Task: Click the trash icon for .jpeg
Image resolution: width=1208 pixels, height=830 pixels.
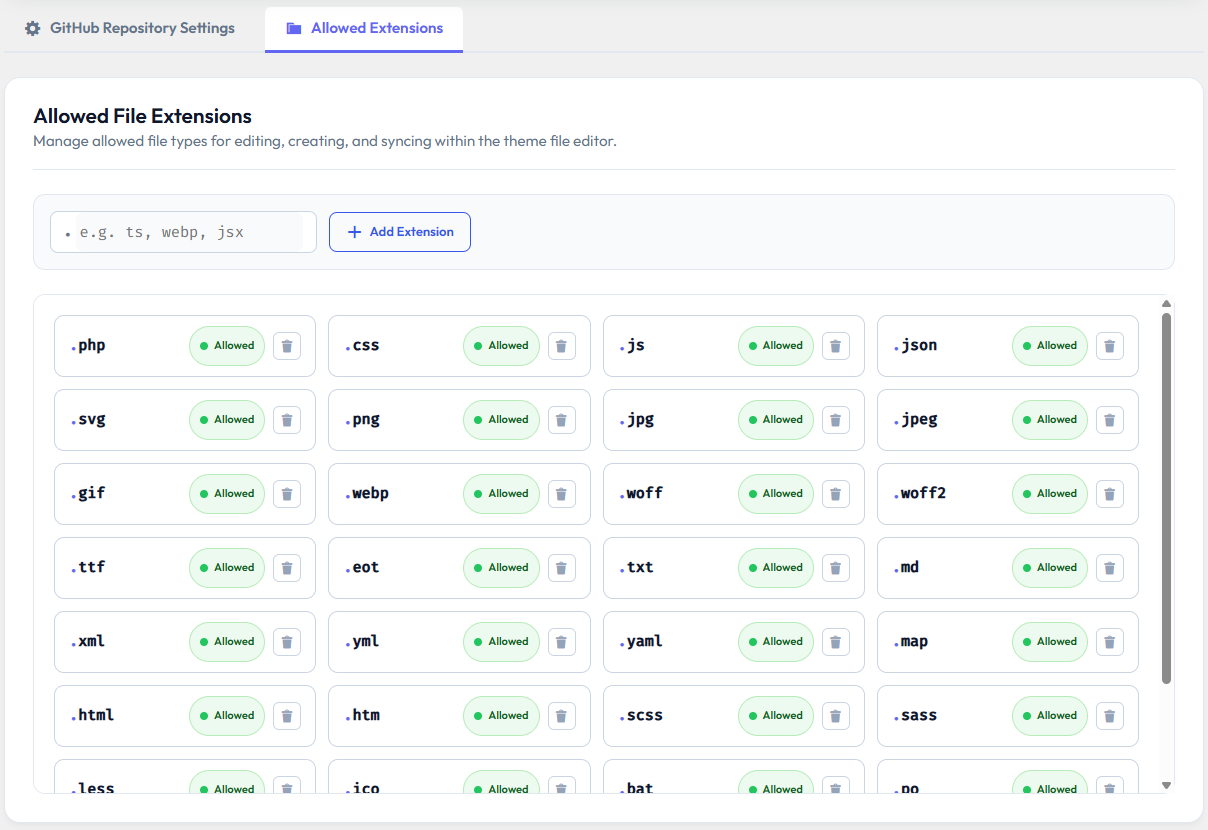Action: tap(1110, 420)
